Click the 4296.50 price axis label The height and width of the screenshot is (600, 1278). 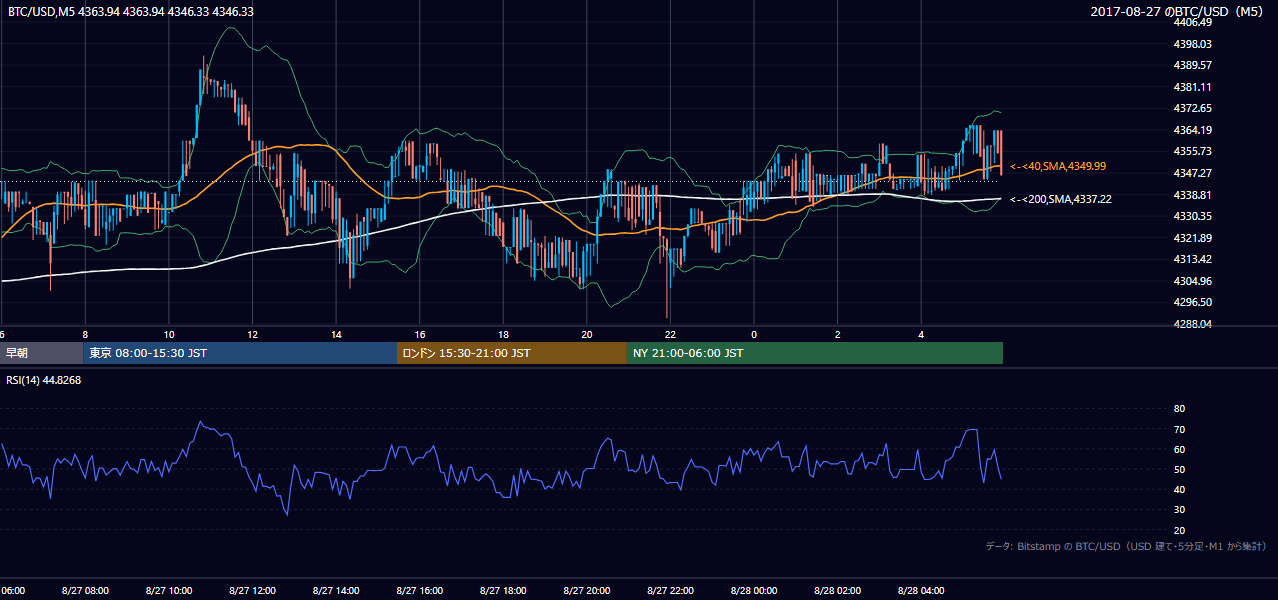pyautogui.click(x=1193, y=302)
